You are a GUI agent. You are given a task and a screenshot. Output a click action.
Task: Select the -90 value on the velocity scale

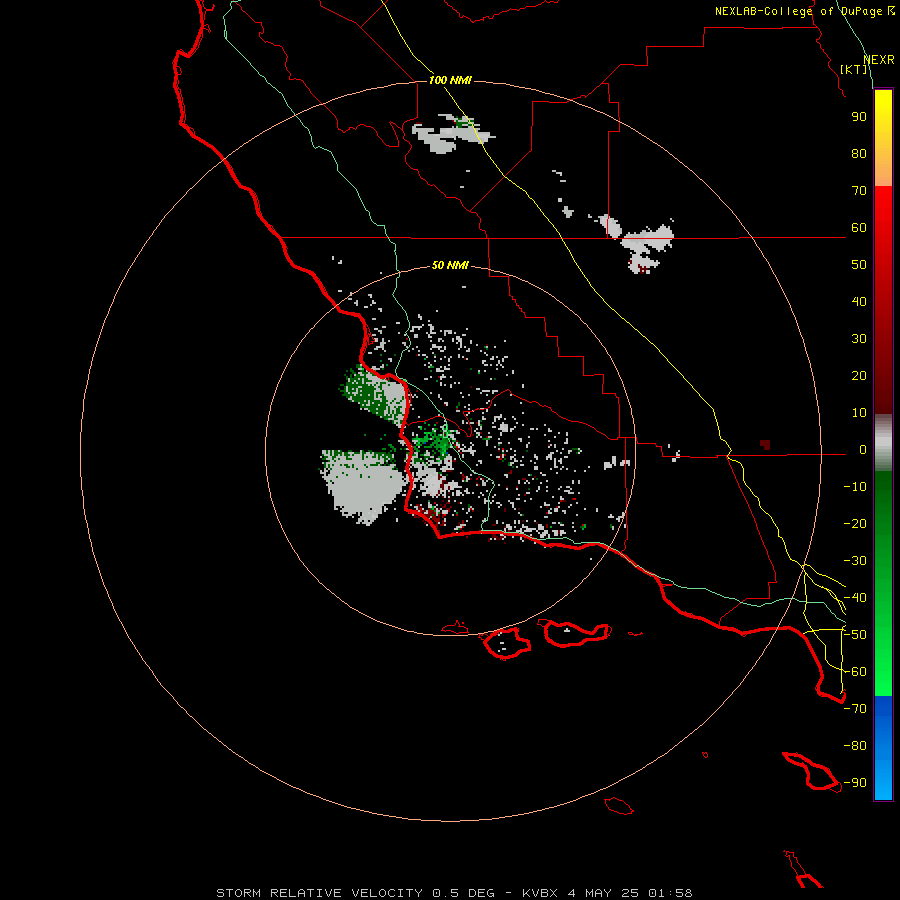pos(855,783)
